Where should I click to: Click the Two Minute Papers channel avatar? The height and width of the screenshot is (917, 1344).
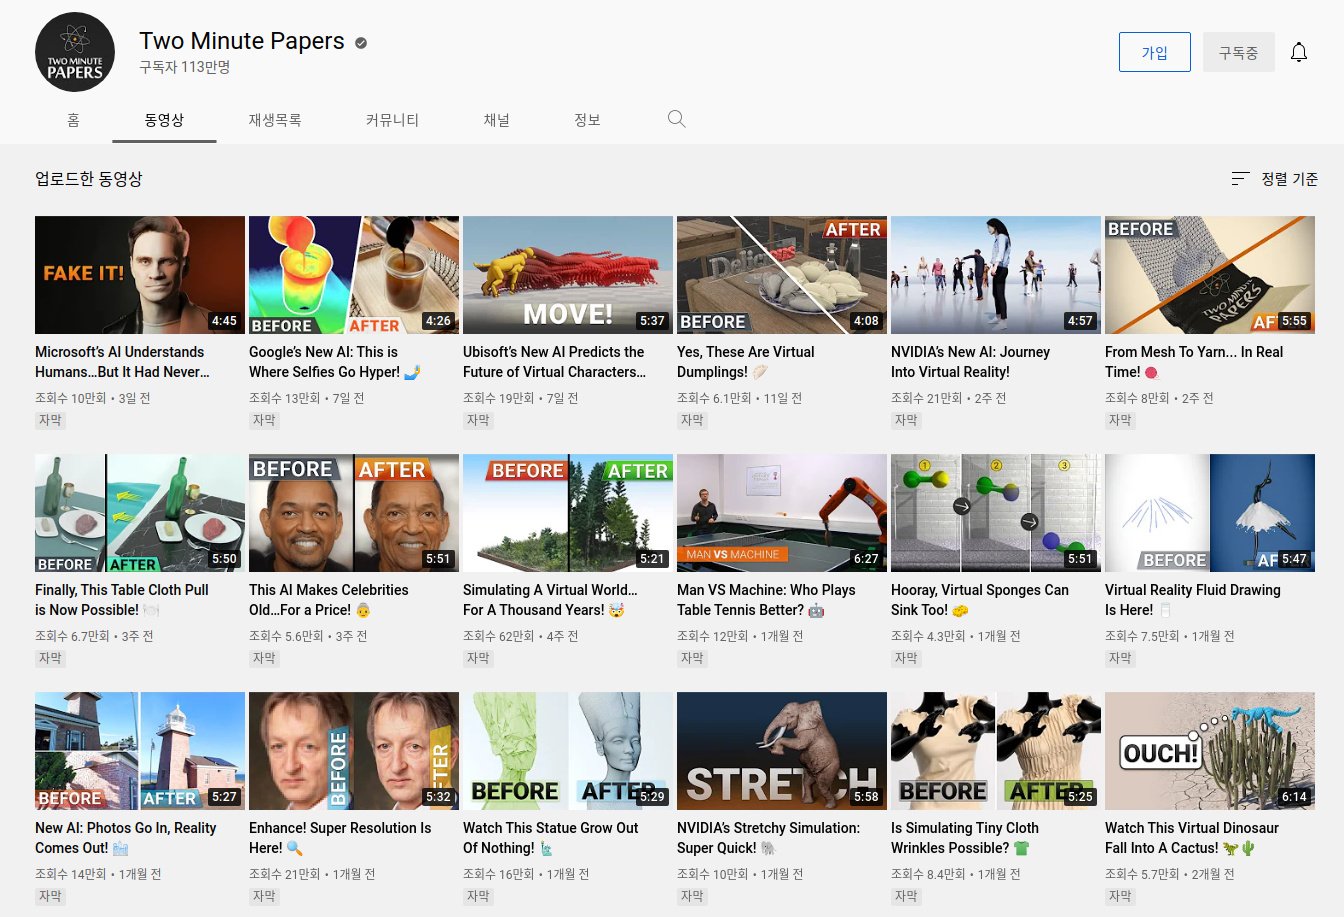coord(75,52)
